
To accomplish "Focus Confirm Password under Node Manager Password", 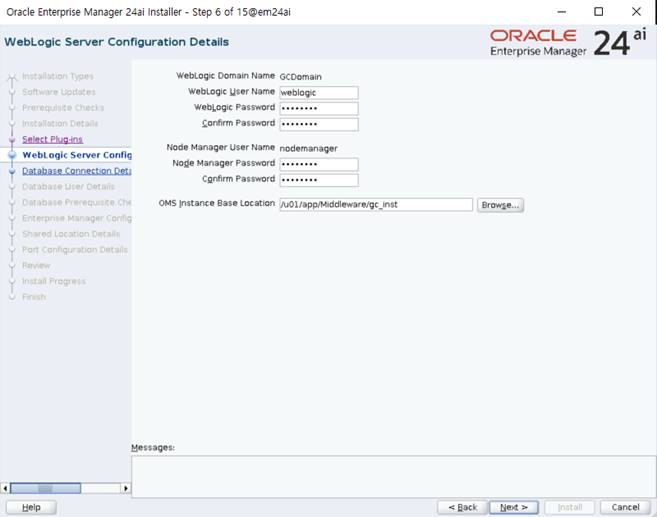I will (319, 180).
